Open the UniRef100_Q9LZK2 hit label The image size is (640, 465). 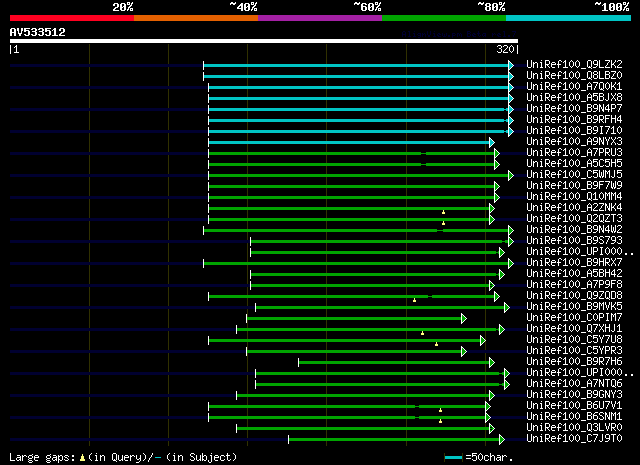(574, 64)
